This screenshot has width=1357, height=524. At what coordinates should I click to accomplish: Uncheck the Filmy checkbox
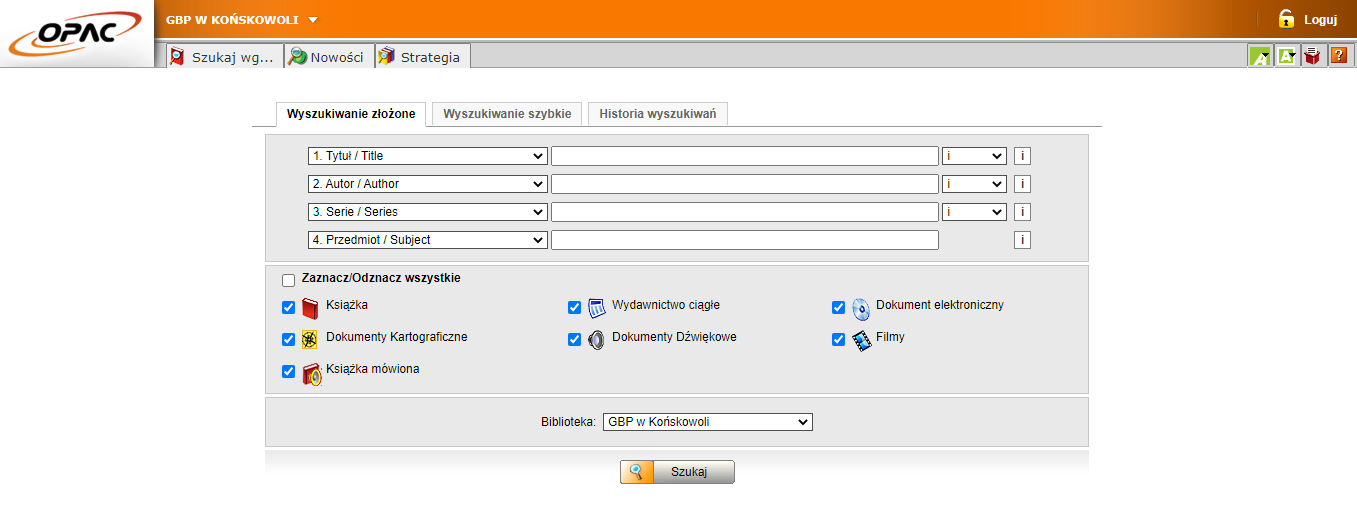839,339
